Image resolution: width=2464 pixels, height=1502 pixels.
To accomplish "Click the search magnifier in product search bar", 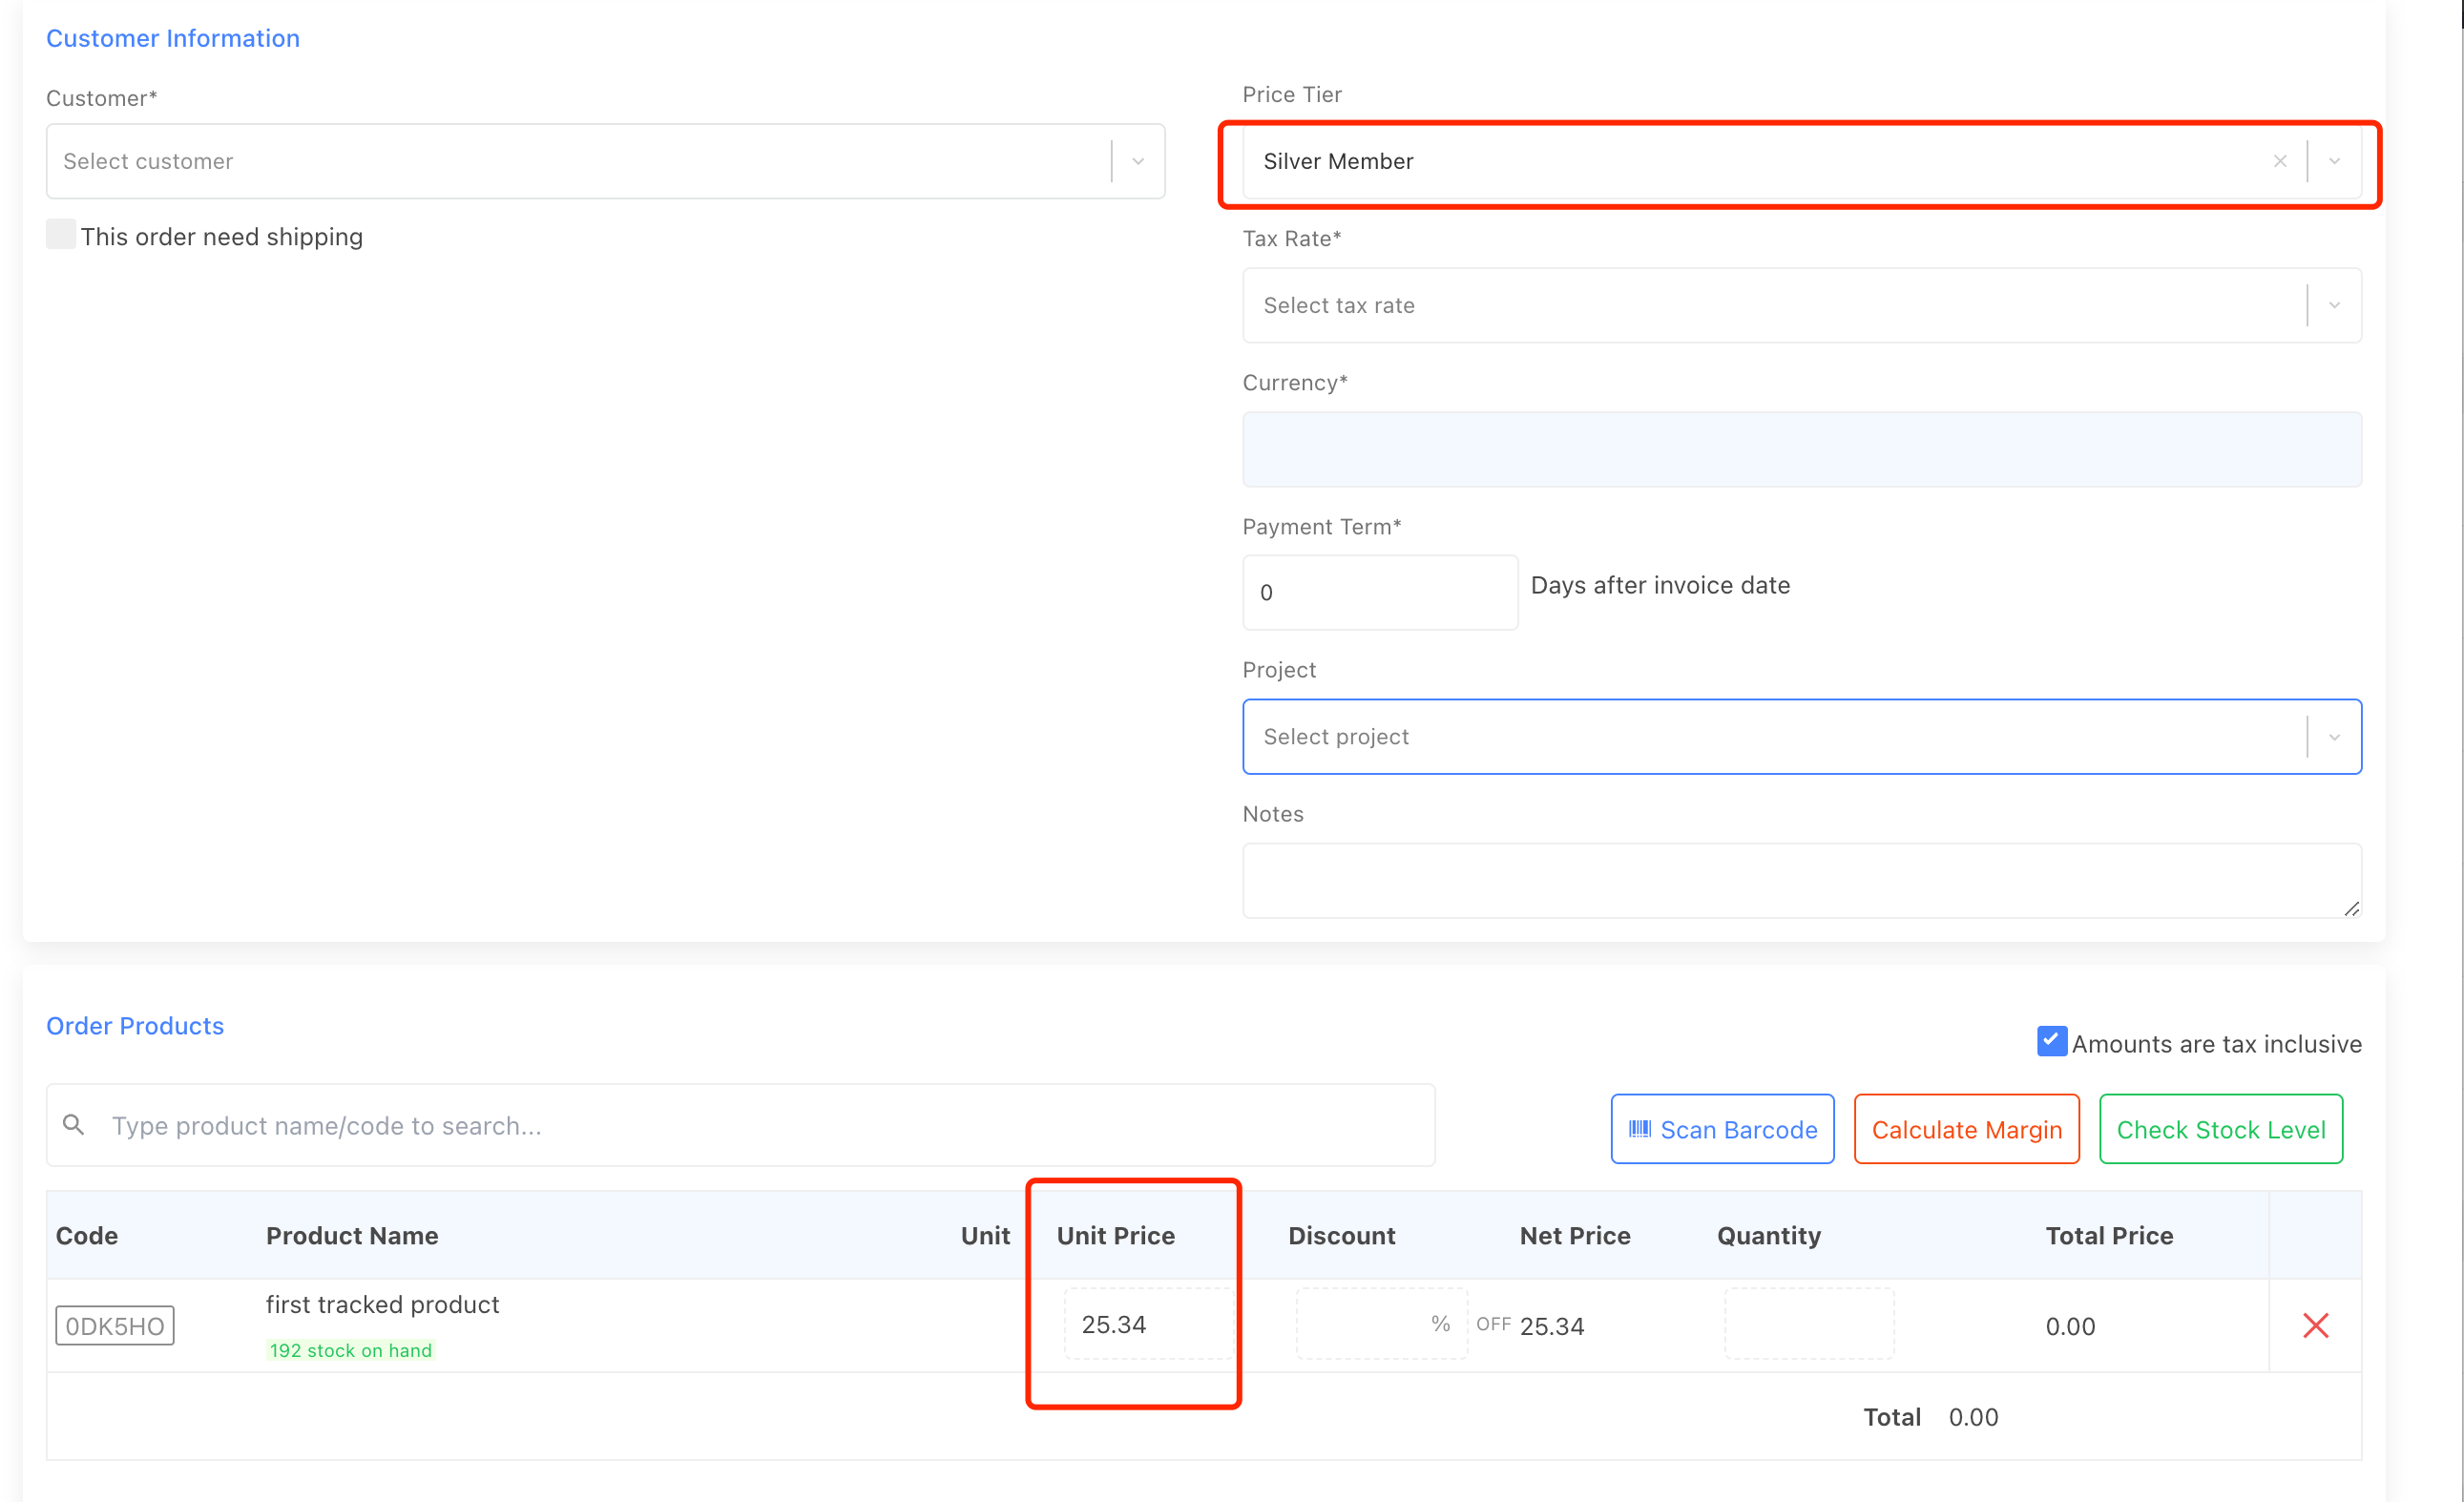I will point(73,1124).
